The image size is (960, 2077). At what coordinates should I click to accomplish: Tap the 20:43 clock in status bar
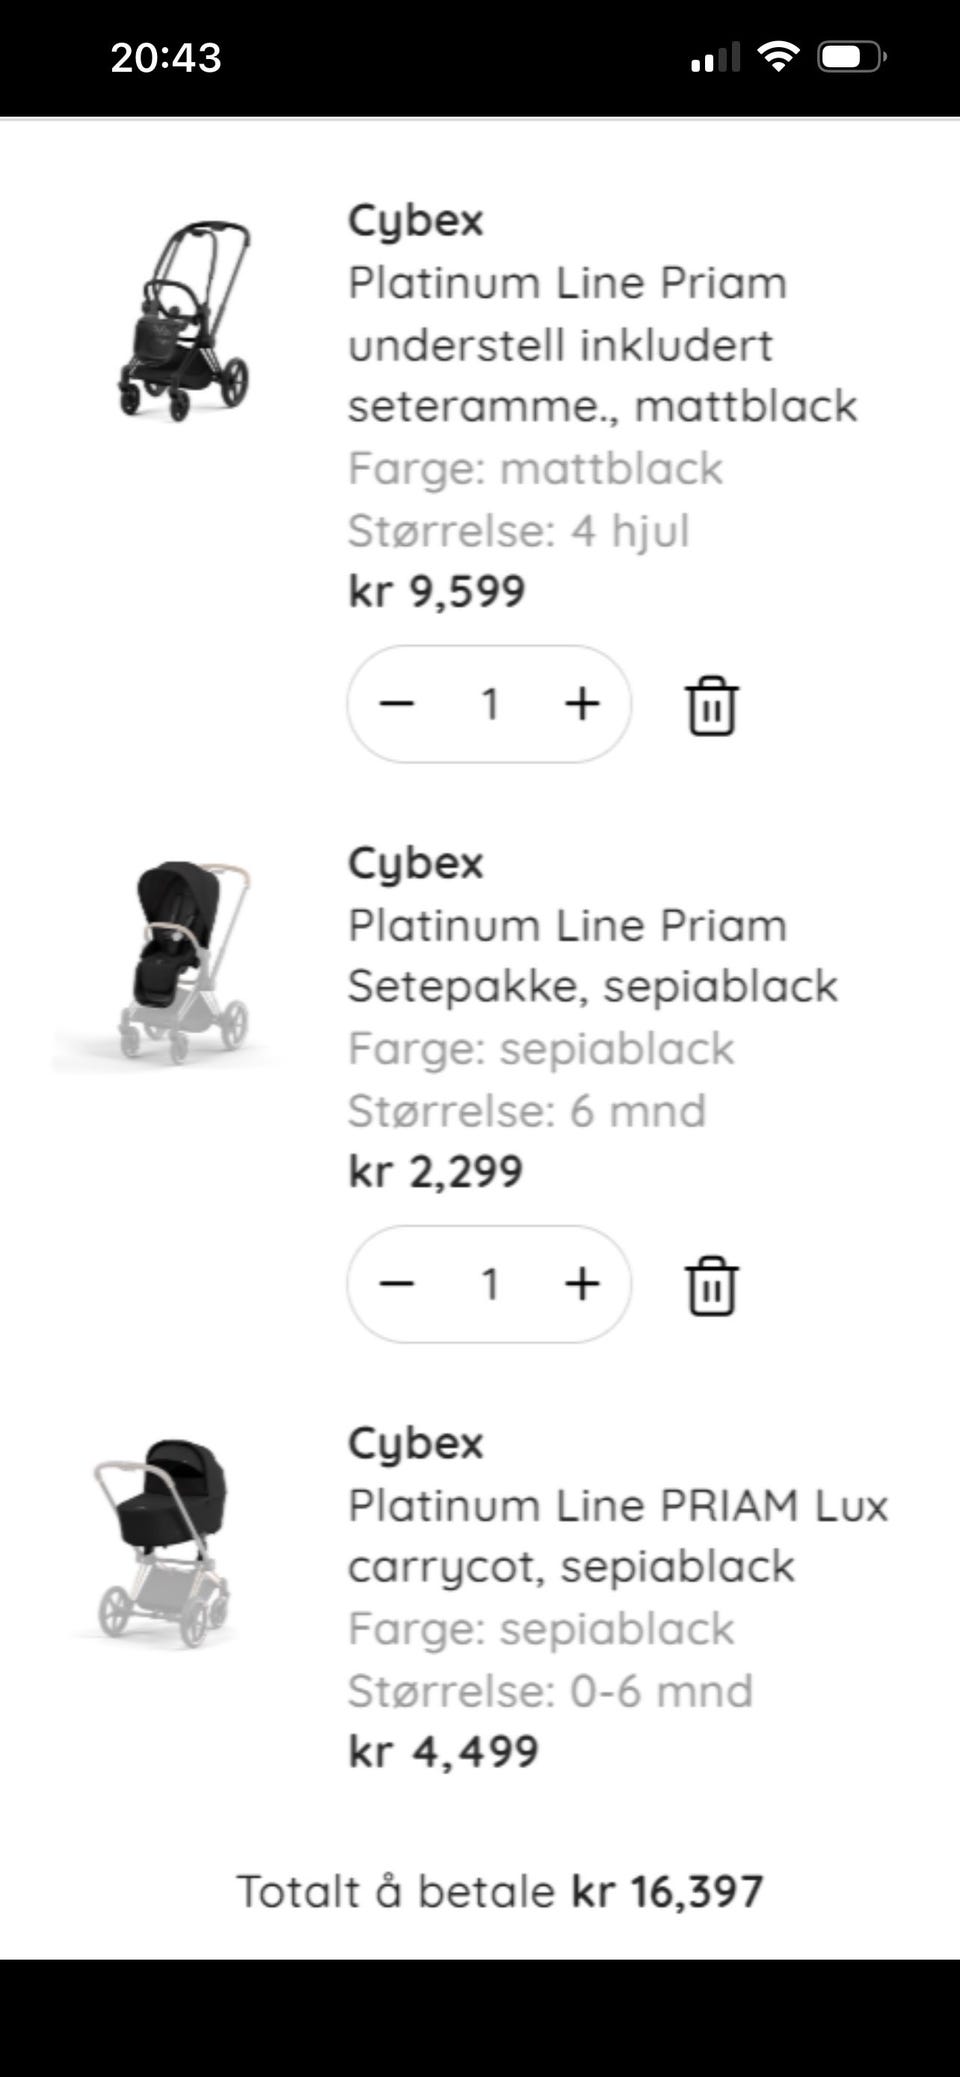pyautogui.click(x=166, y=58)
